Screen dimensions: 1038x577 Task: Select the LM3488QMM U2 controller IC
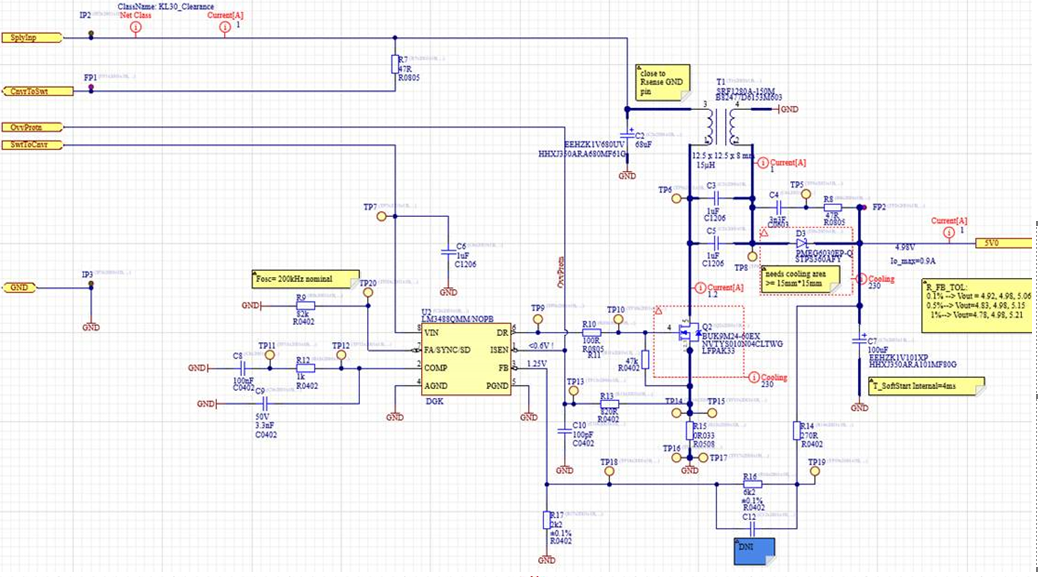point(466,359)
